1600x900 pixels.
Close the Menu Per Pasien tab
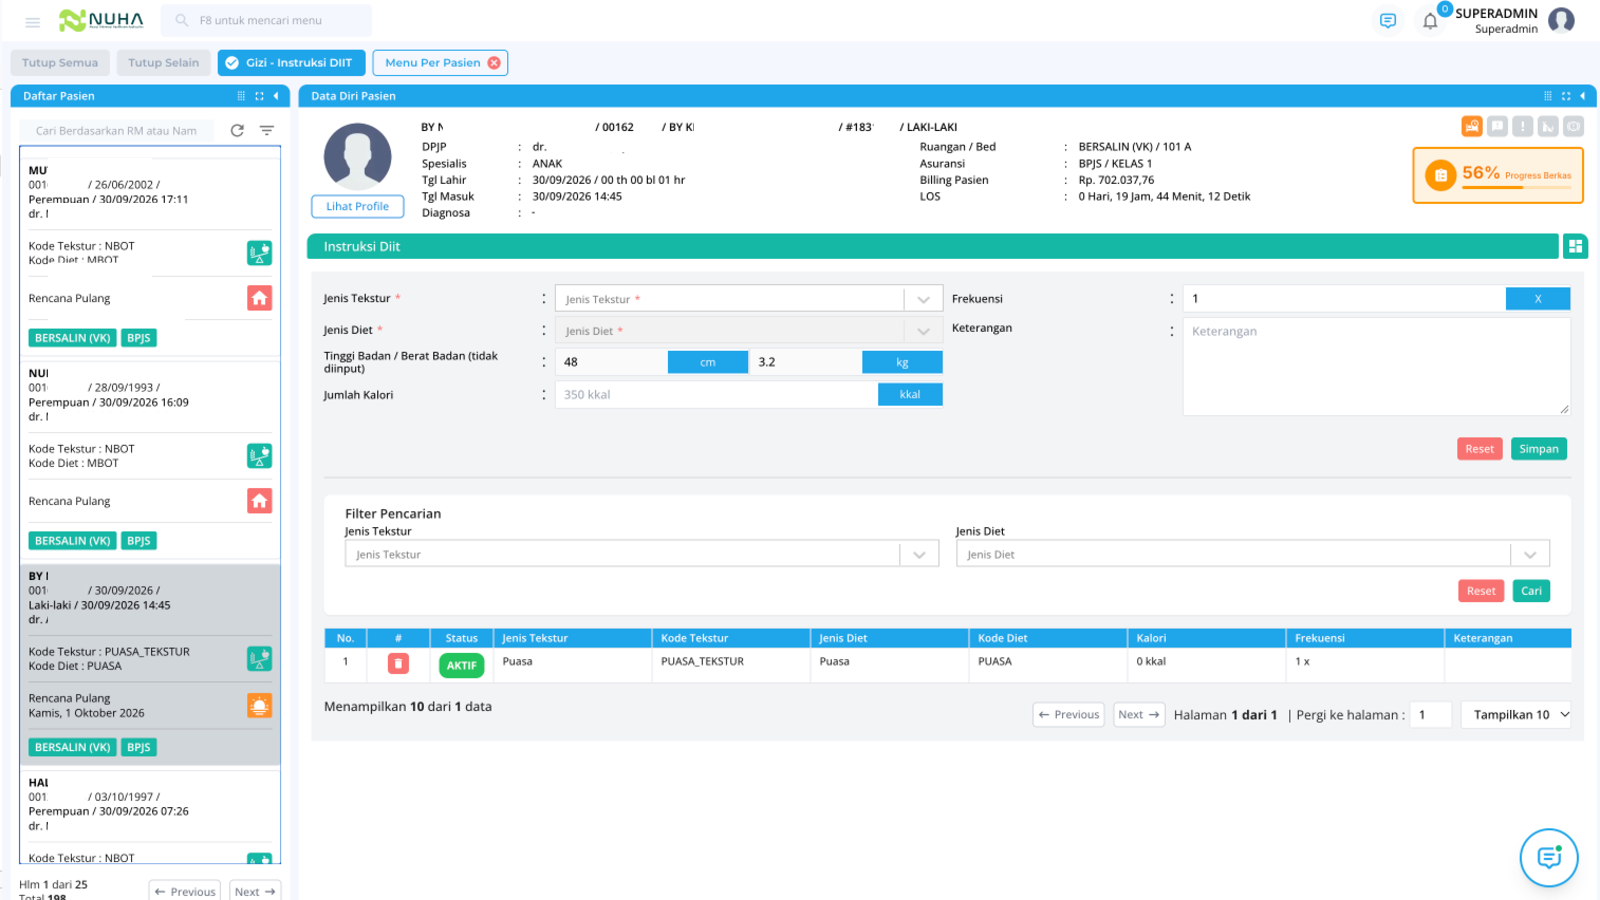494,63
